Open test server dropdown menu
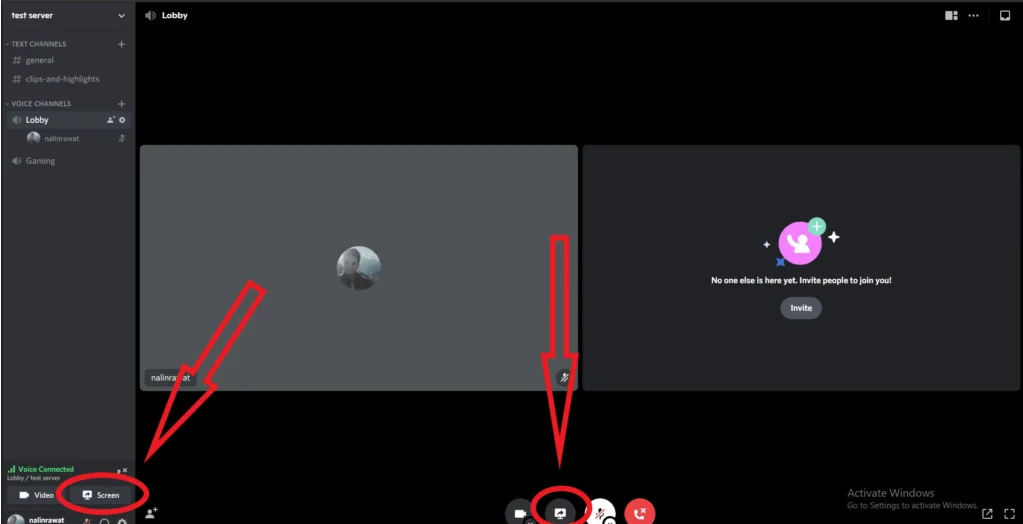 coord(67,15)
